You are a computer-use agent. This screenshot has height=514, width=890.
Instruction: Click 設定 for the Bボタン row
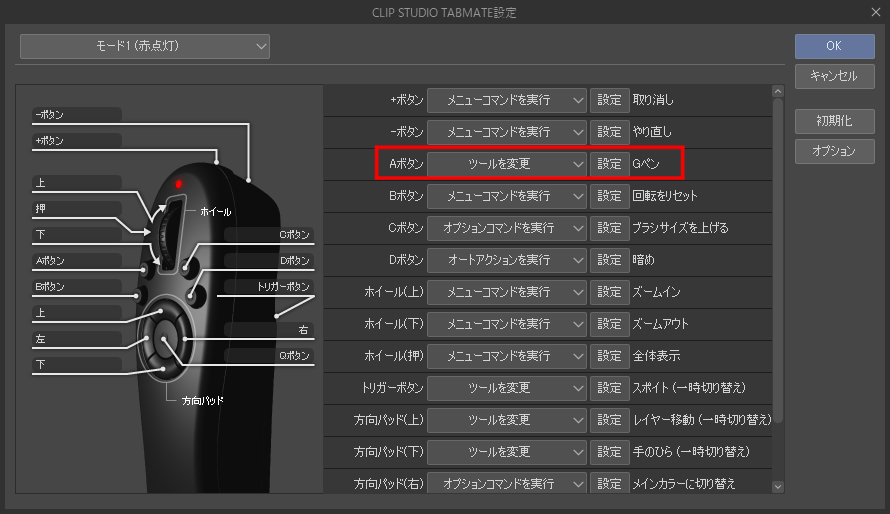(x=610, y=196)
